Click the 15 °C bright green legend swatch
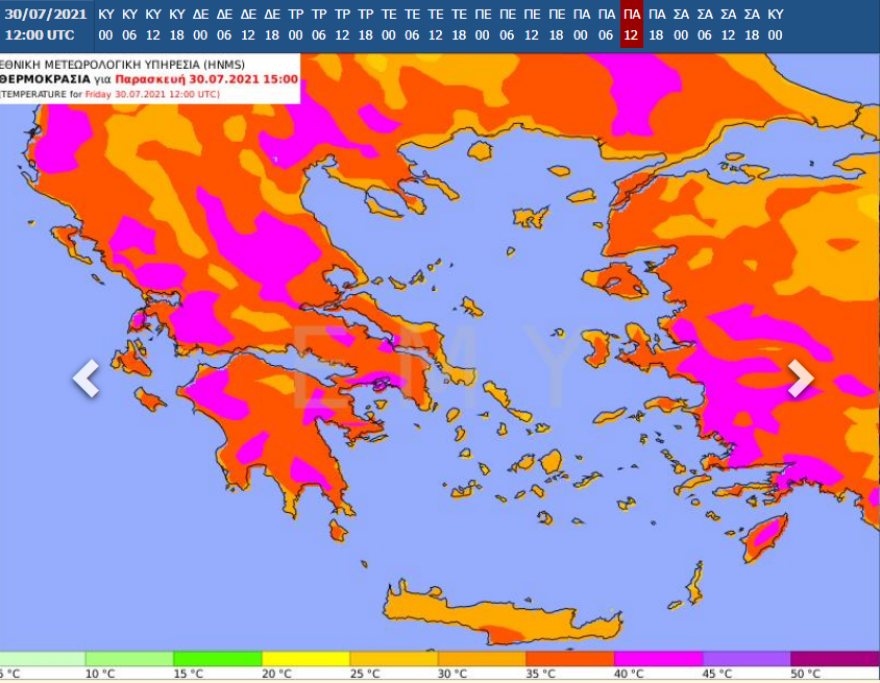880x683 pixels. [x=217, y=659]
